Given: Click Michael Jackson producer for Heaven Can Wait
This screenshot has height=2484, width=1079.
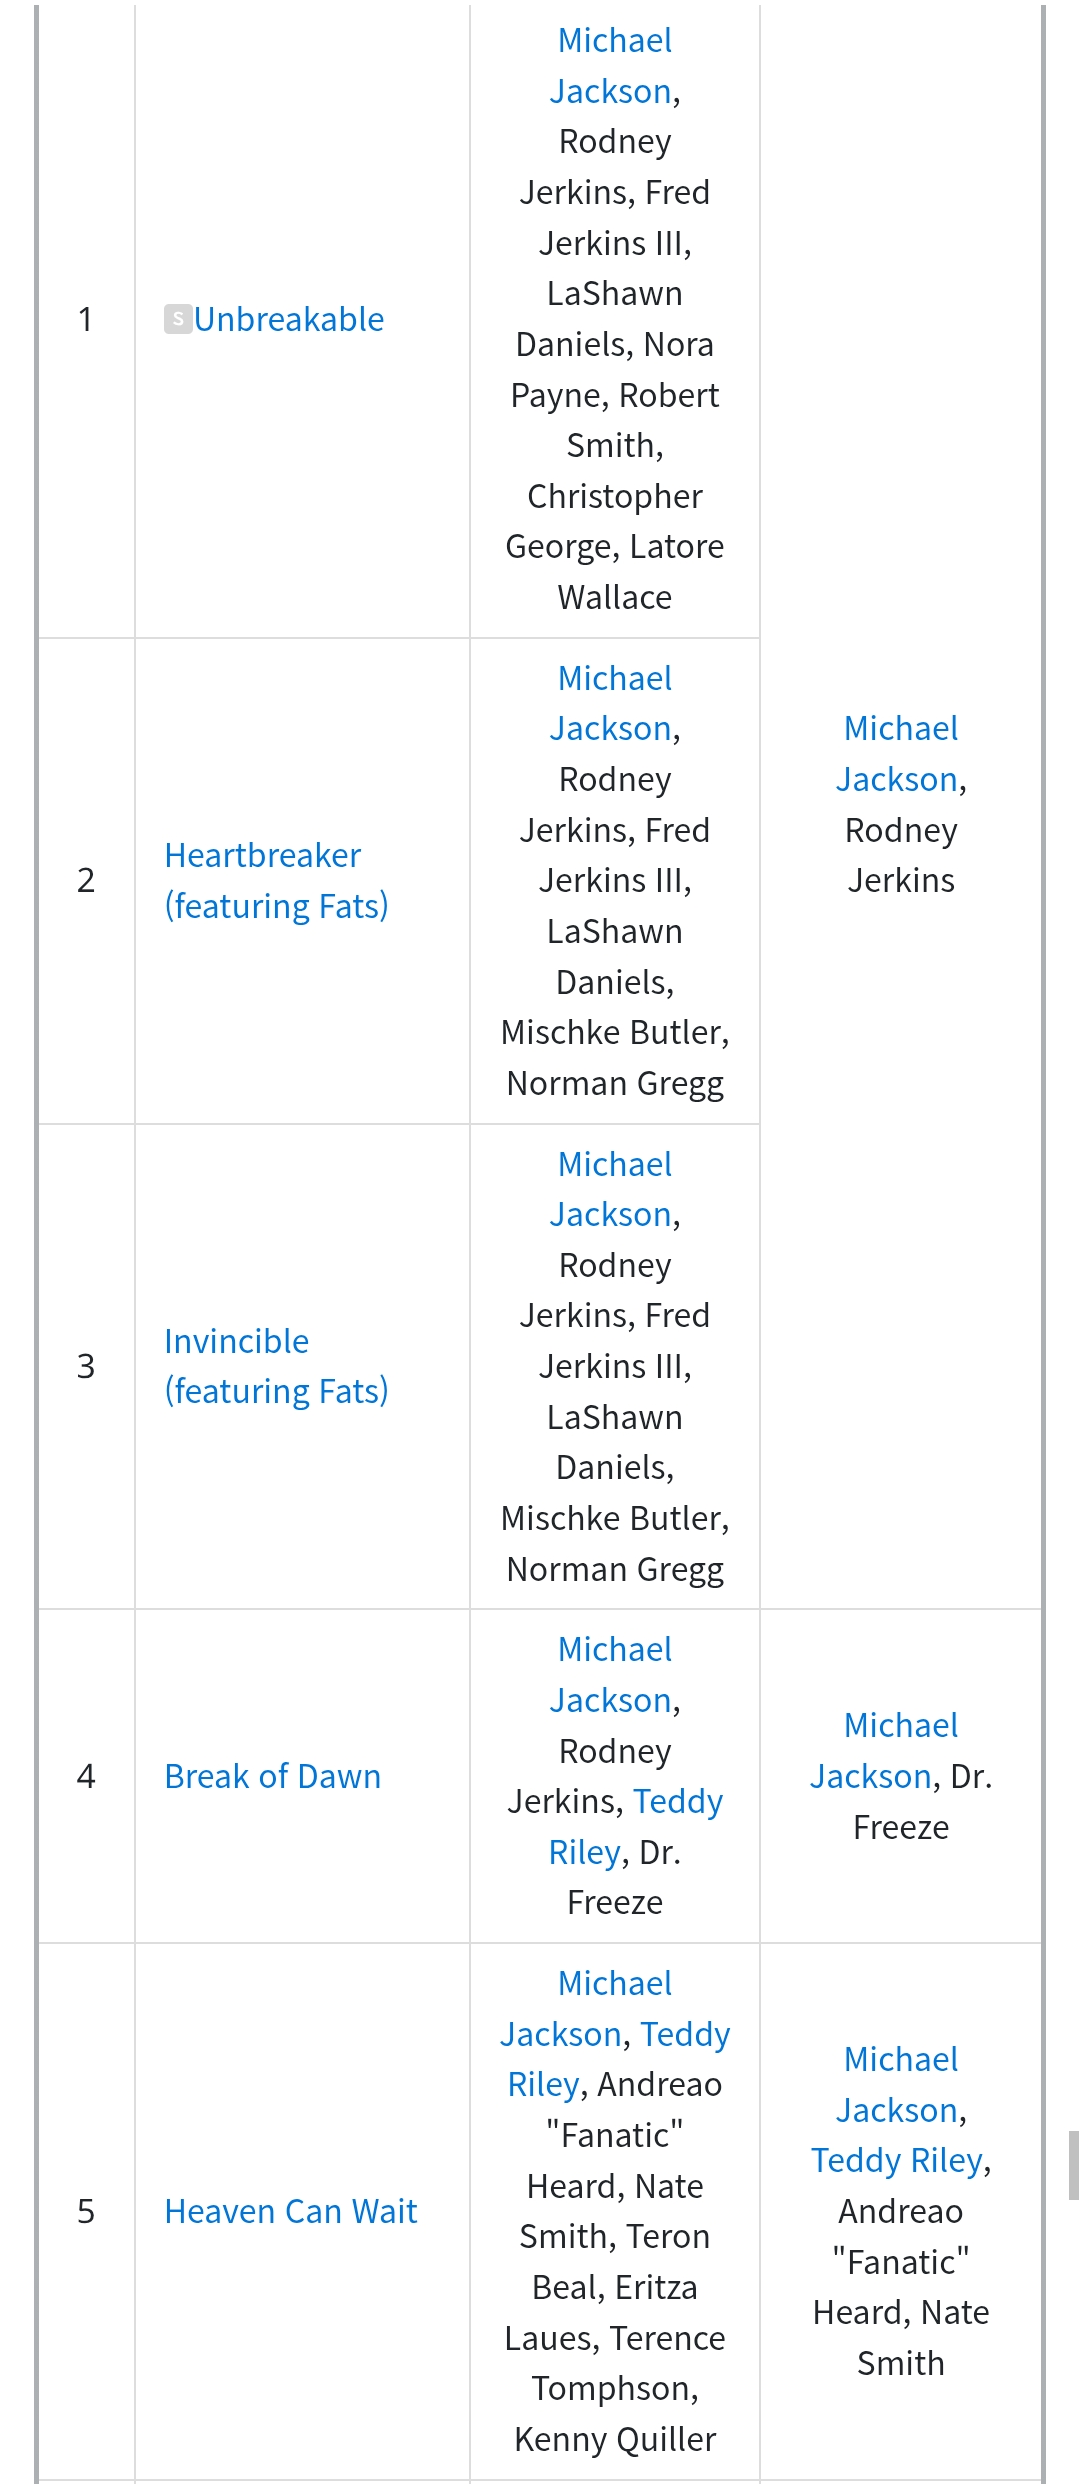Looking at the screenshot, I should pos(900,2085).
